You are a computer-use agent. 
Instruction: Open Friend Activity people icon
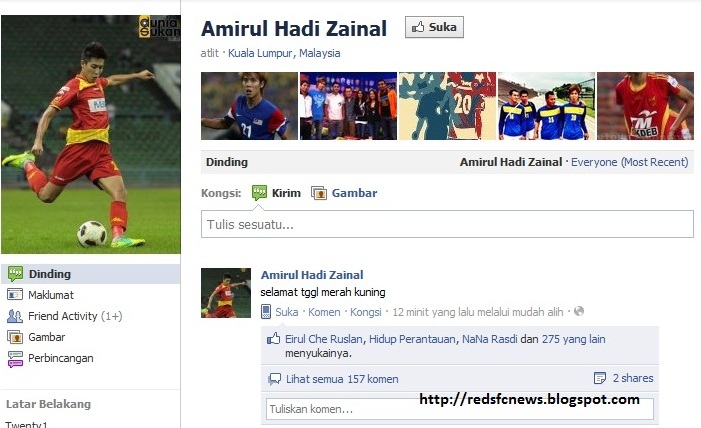[x=15, y=316]
